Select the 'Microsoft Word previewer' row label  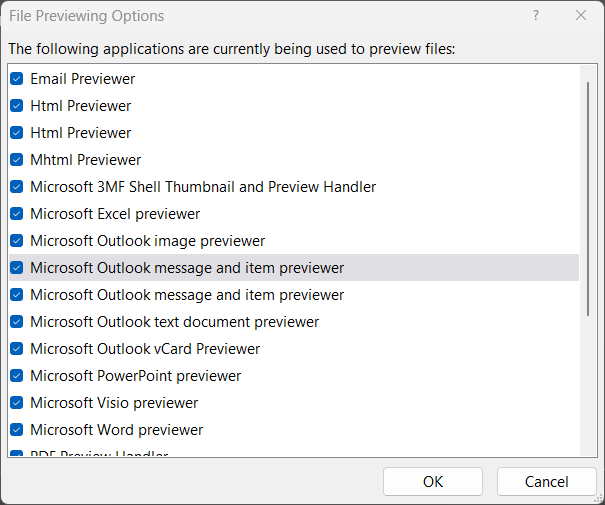[x=117, y=430]
